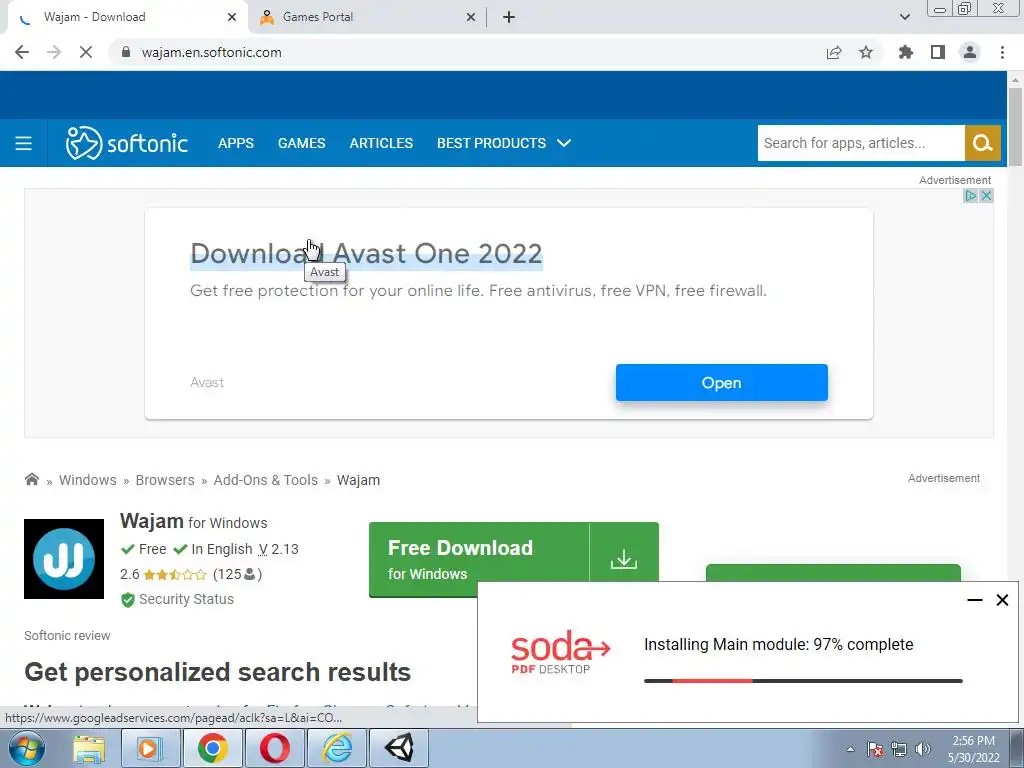Click the Softonic logo
This screenshot has width=1024, height=768.
click(x=127, y=143)
